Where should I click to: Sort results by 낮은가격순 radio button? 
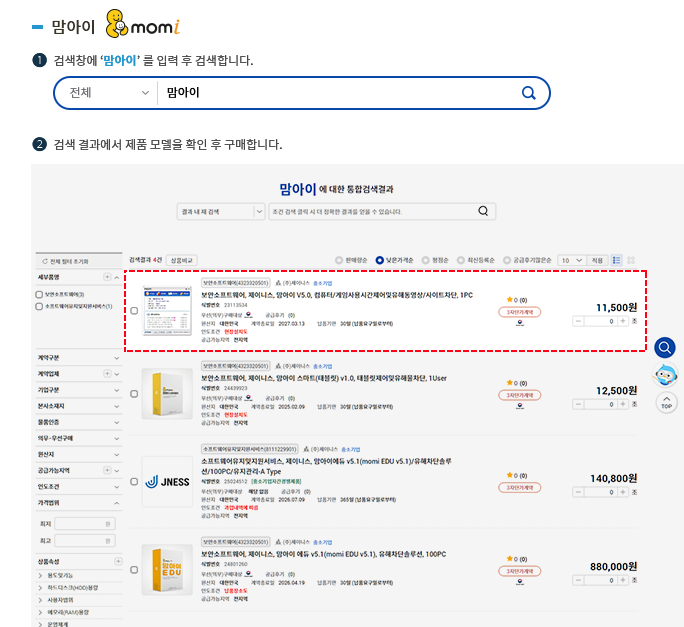coord(380,260)
